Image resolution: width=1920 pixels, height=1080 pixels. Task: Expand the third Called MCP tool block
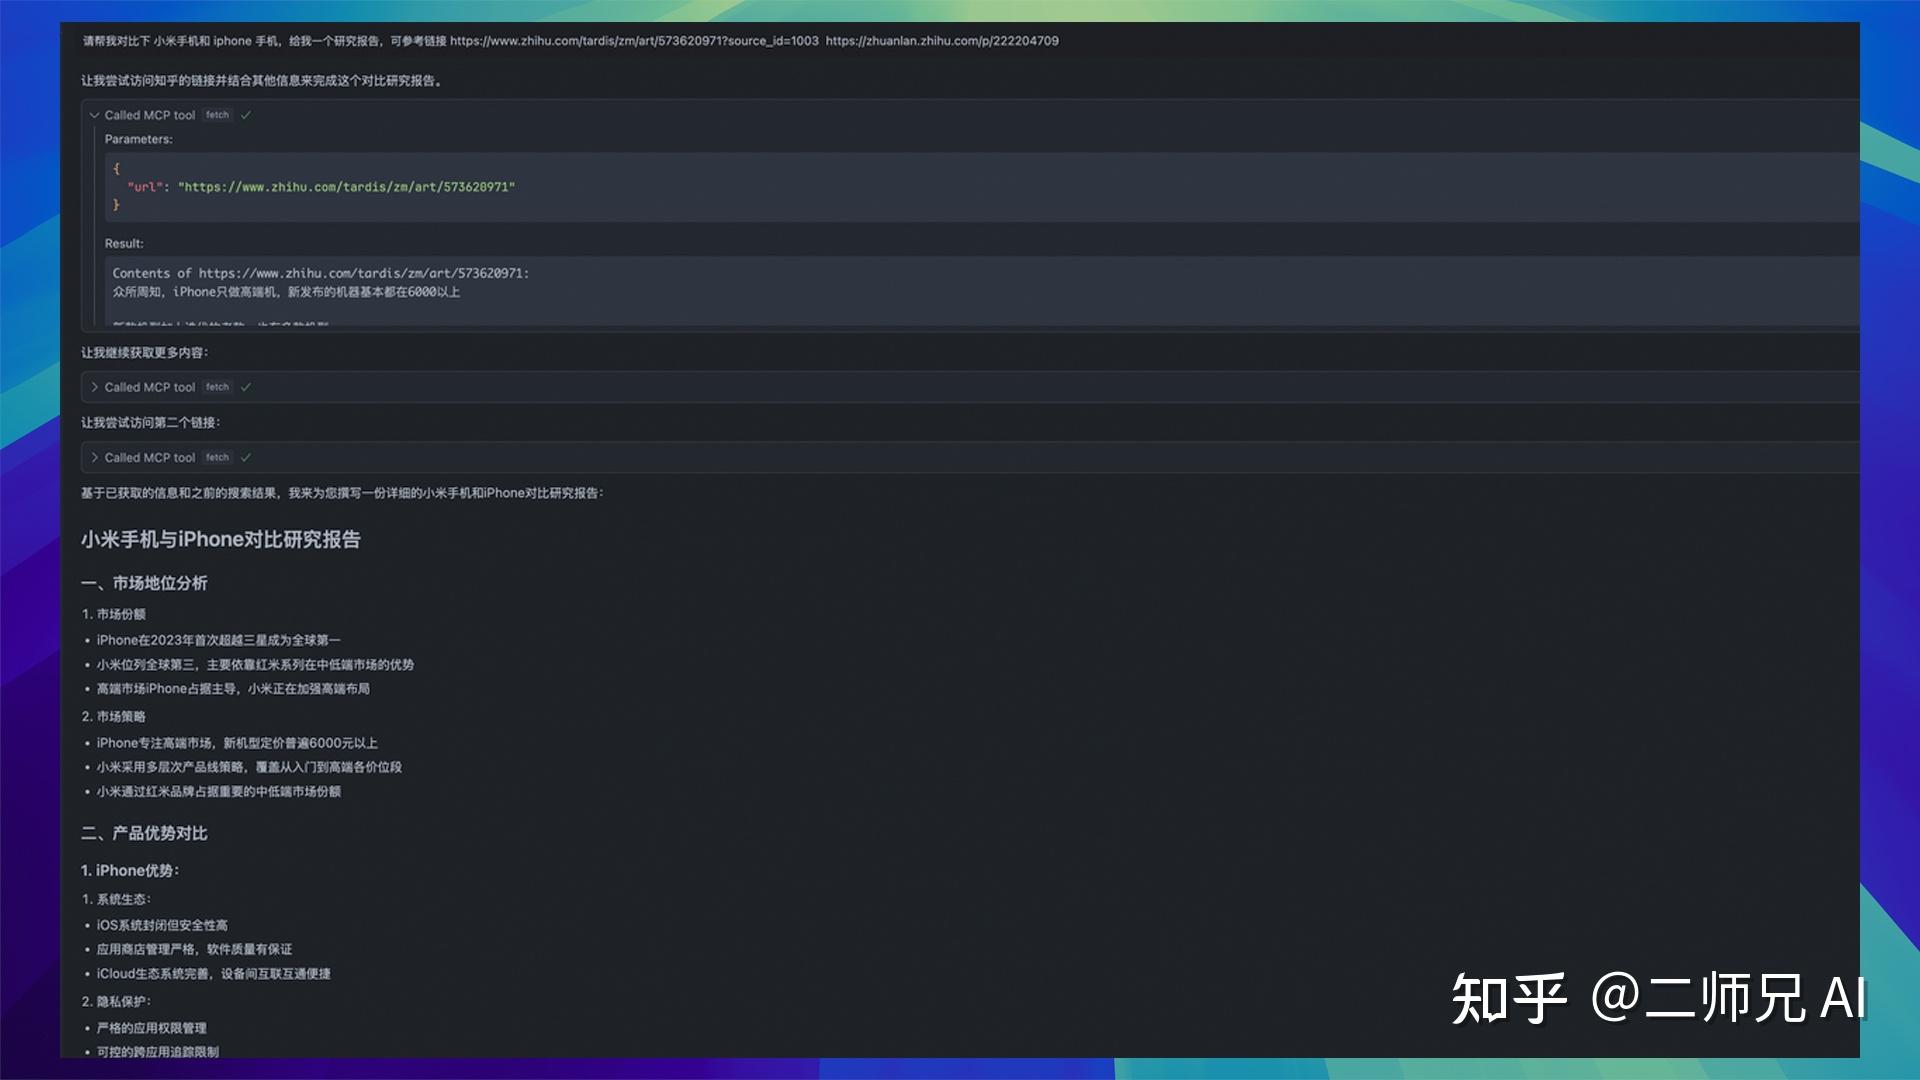[x=95, y=457]
